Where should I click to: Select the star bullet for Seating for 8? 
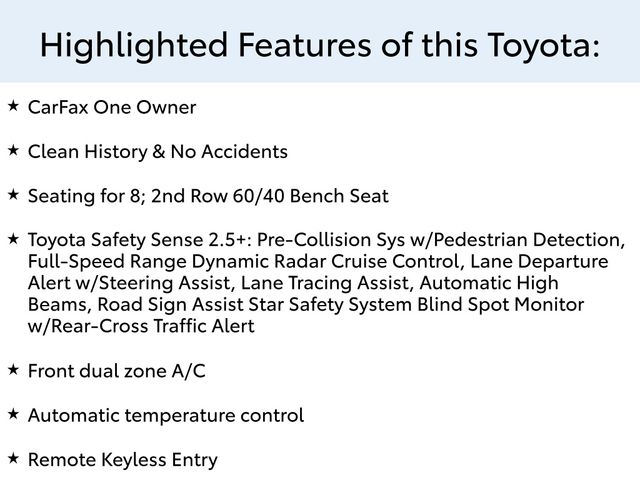(x=13, y=193)
